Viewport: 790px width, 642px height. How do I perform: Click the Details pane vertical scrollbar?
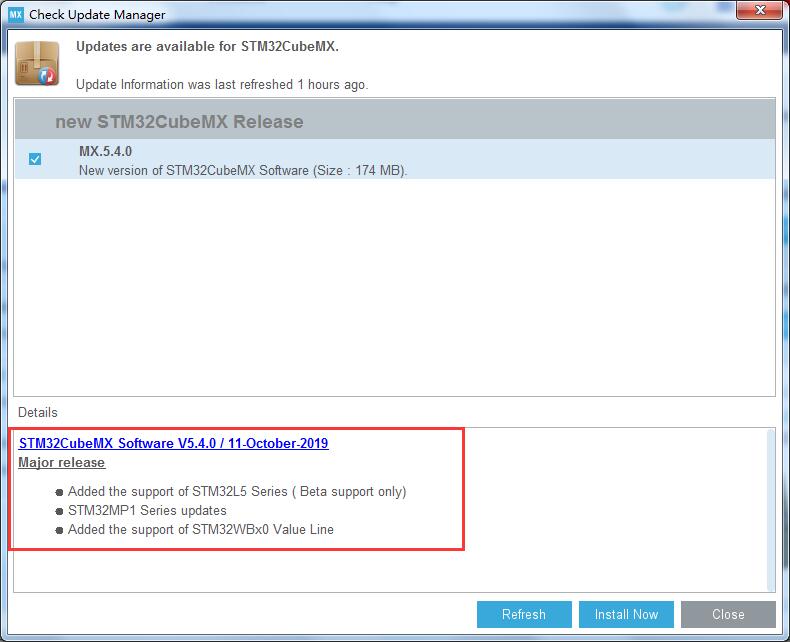pyautogui.click(x=771, y=510)
